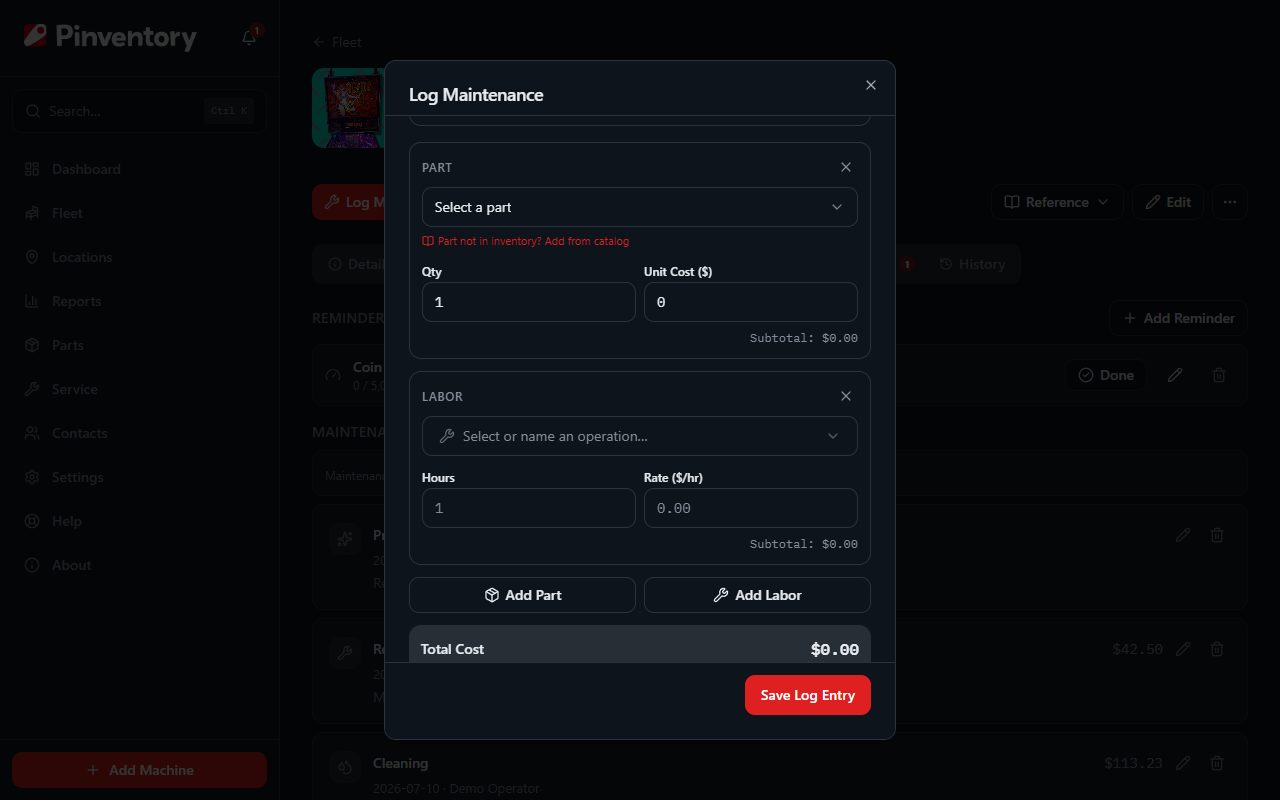
Task: Click the Rate per hour field
Action: (x=751, y=508)
